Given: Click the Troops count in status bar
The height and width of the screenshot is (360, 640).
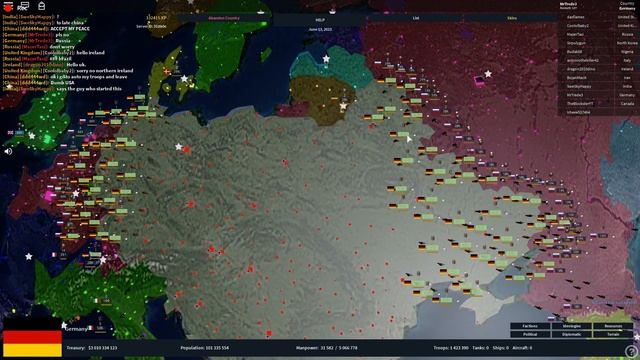Looking at the screenshot, I should pyautogui.click(x=451, y=348).
